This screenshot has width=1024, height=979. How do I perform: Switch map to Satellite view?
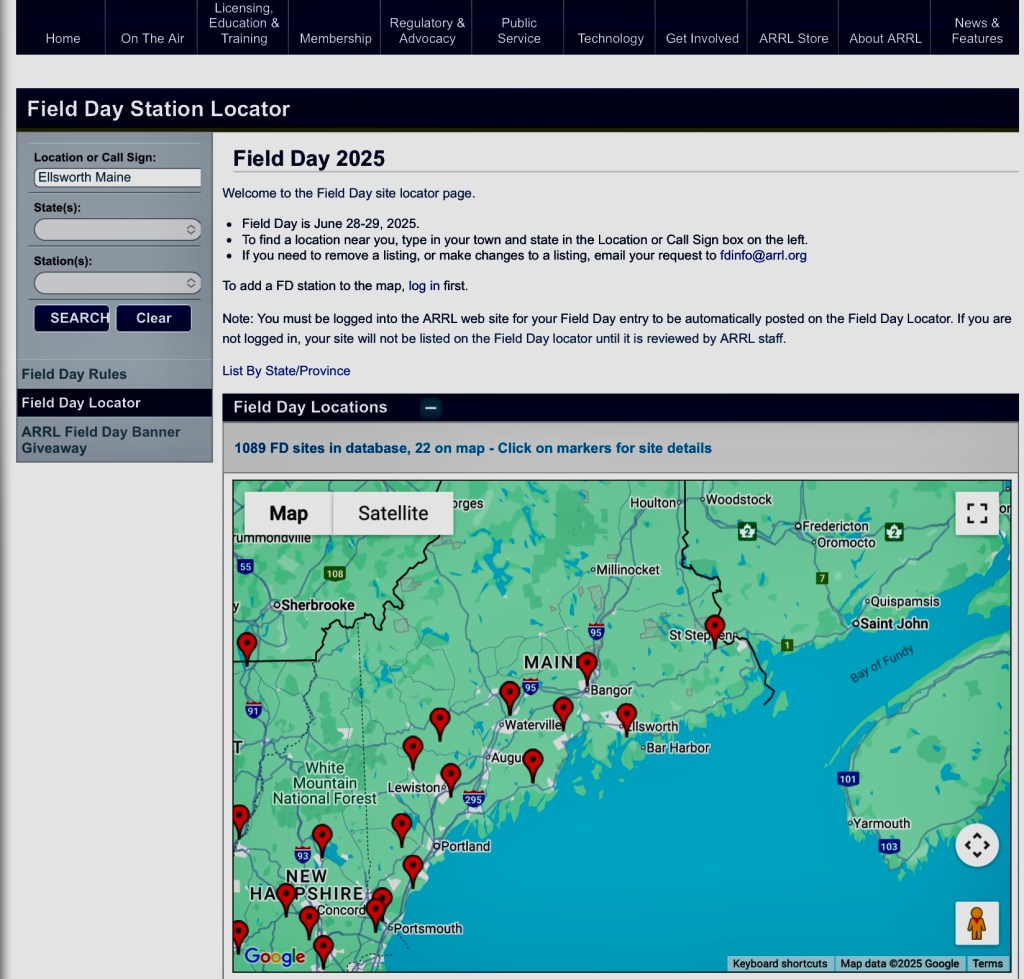[x=393, y=513]
